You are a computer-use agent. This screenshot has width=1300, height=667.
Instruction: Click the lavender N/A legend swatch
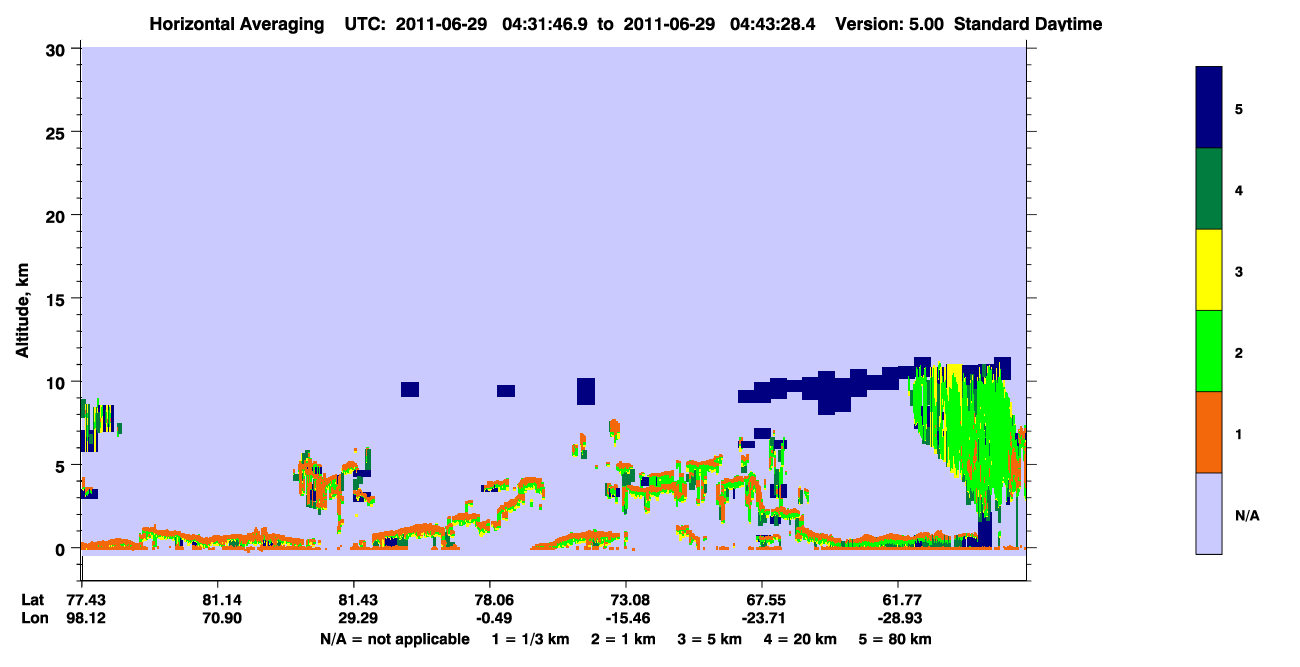(1209, 513)
